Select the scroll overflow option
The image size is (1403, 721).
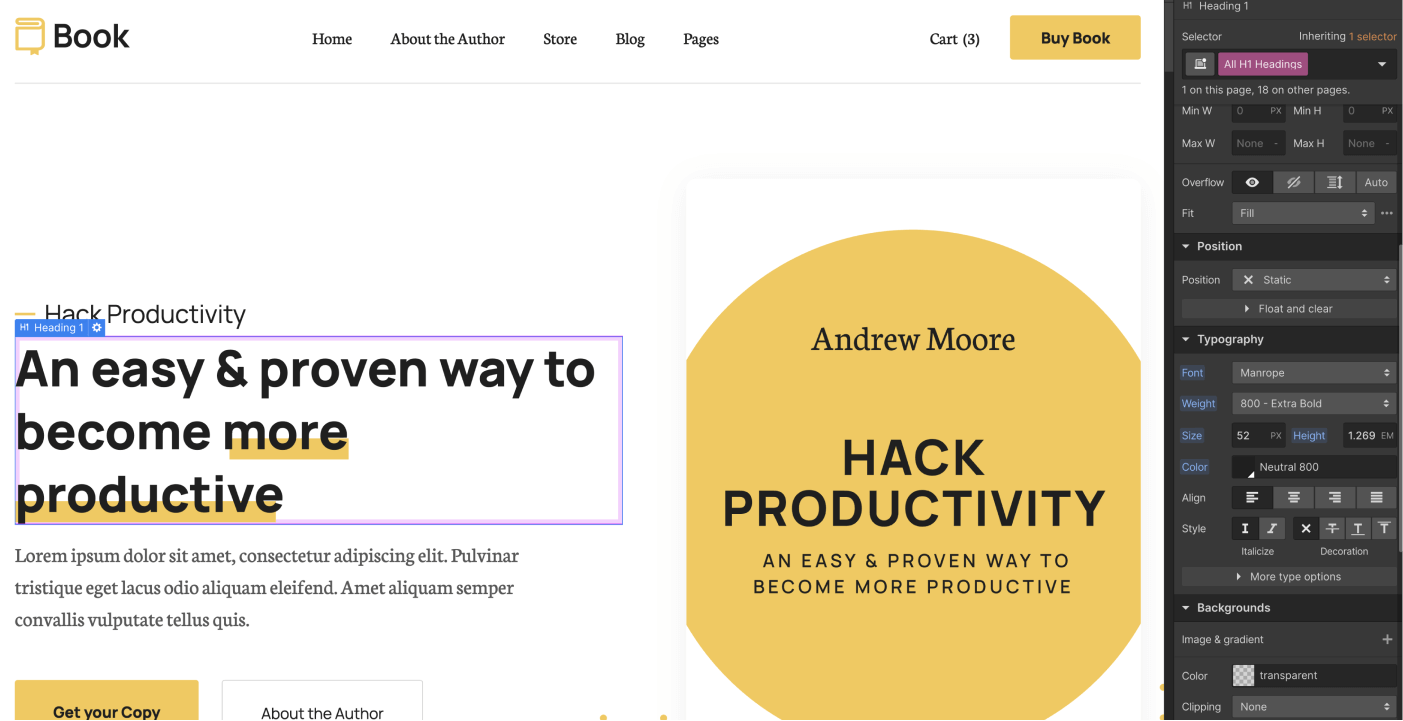[1335, 182]
